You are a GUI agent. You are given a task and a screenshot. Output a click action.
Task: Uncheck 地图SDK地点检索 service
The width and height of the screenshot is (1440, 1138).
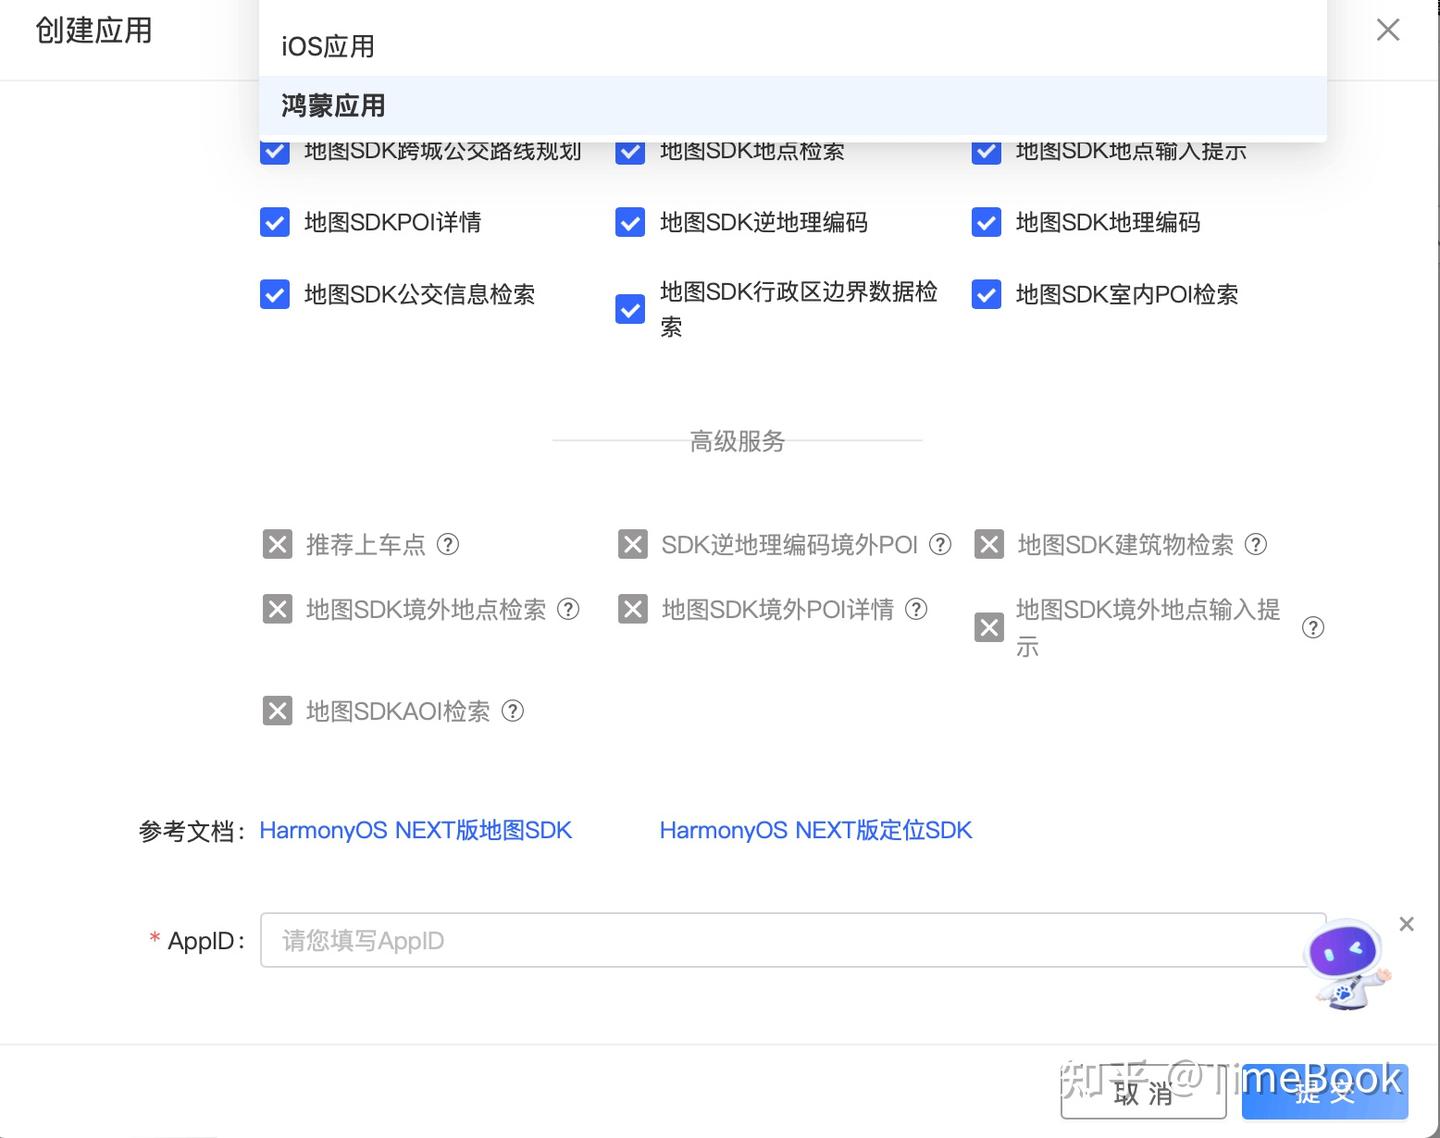tap(630, 151)
